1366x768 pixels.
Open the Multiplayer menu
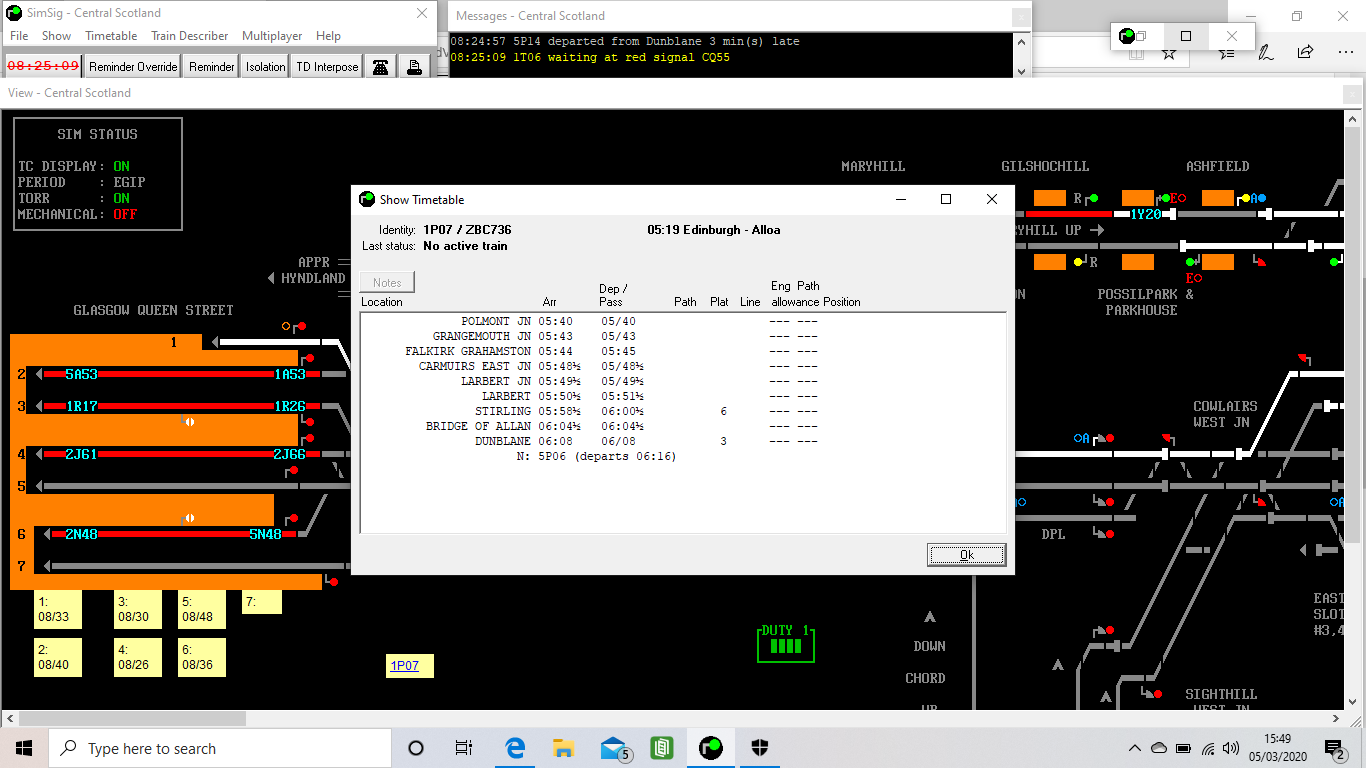(x=272, y=35)
